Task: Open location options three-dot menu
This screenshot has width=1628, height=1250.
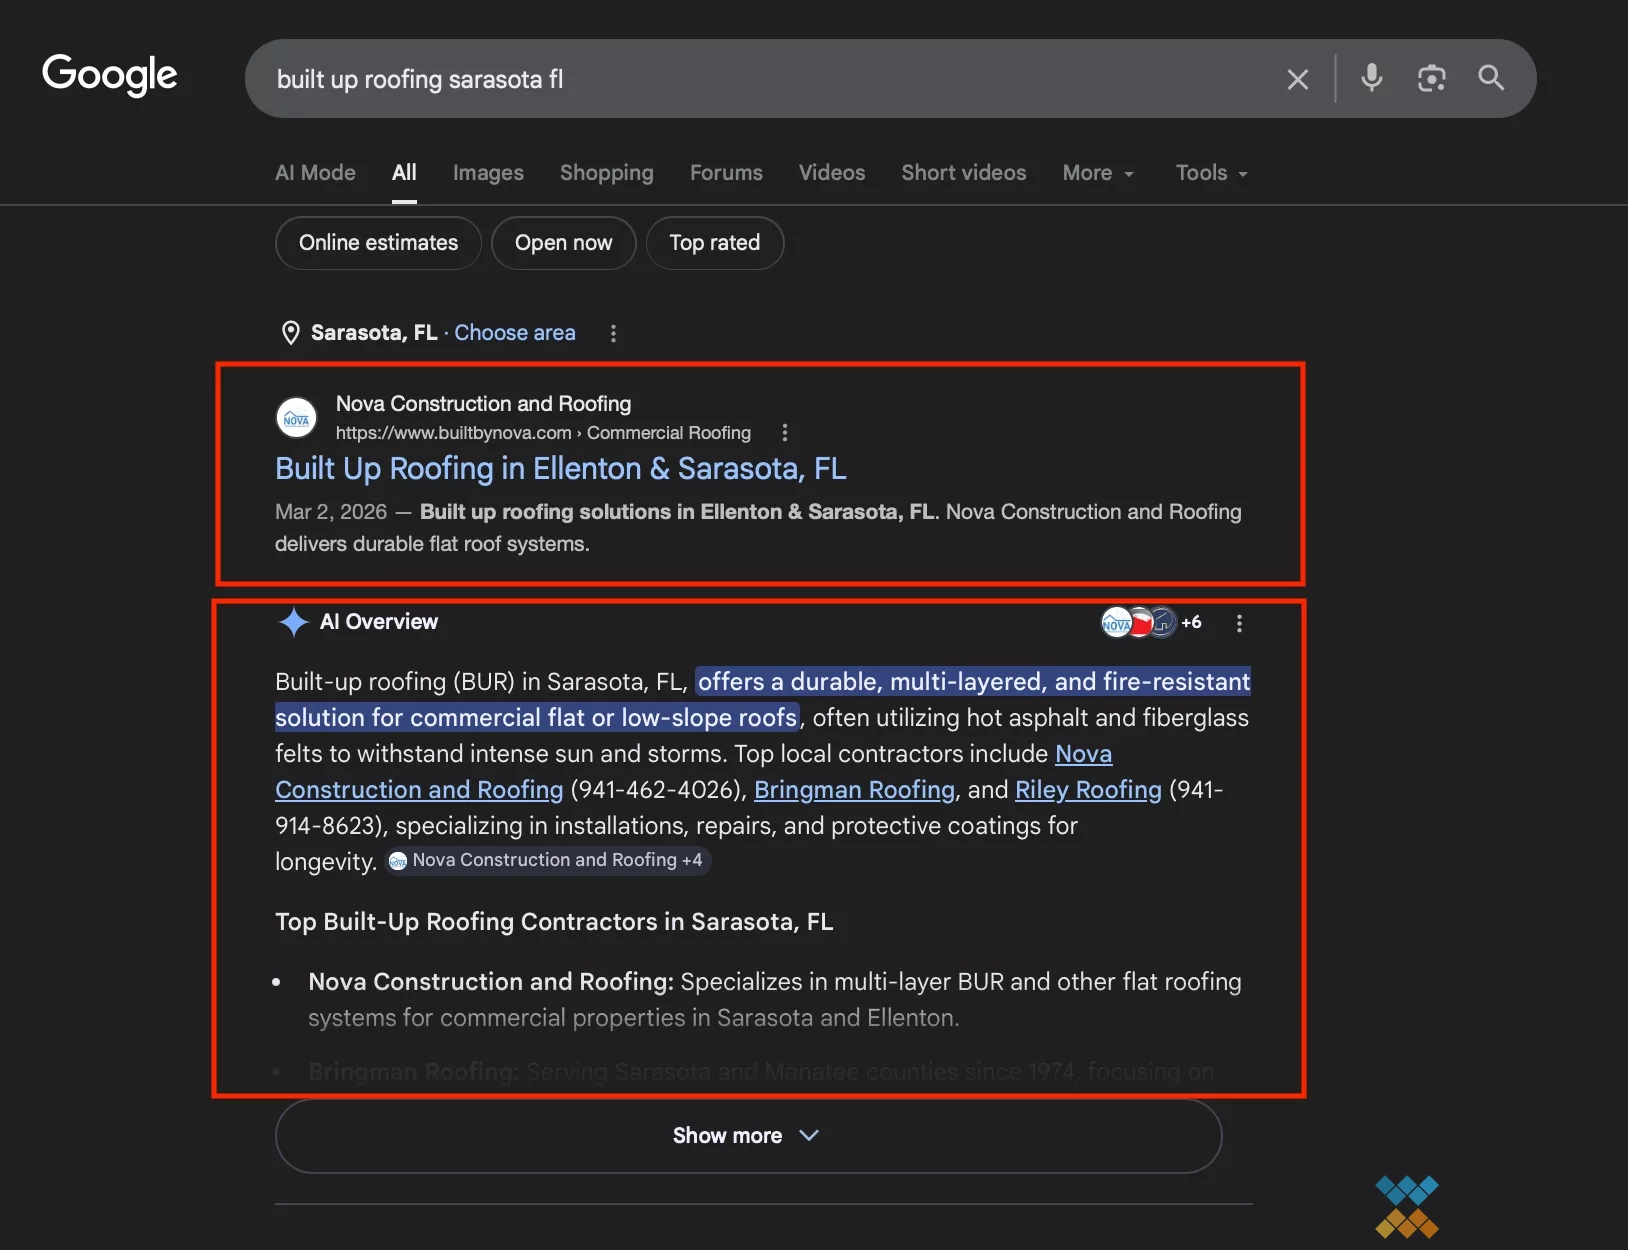Action: pyautogui.click(x=613, y=333)
